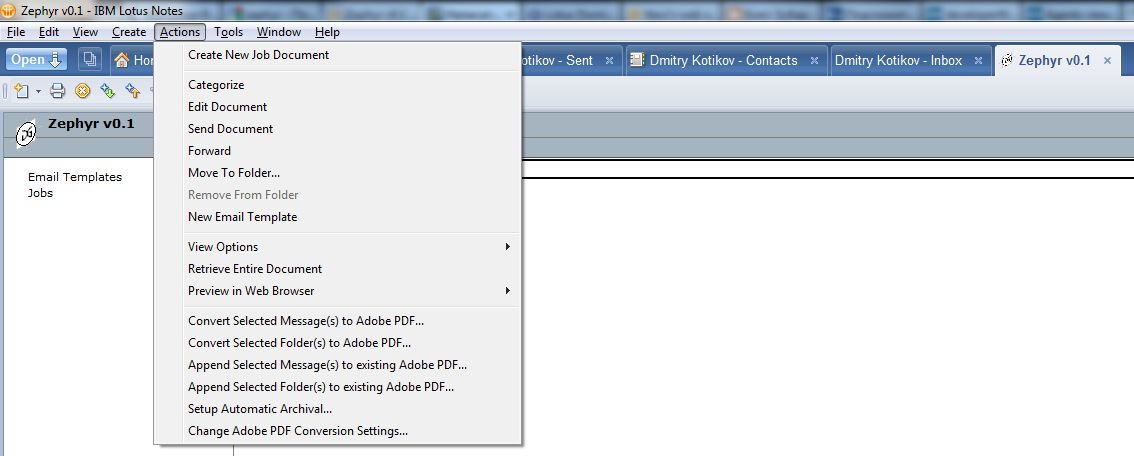Image resolution: width=1134 pixels, height=456 pixels.
Task: Choose Create New Job Document menu item
Action: (x=258, y=55)
